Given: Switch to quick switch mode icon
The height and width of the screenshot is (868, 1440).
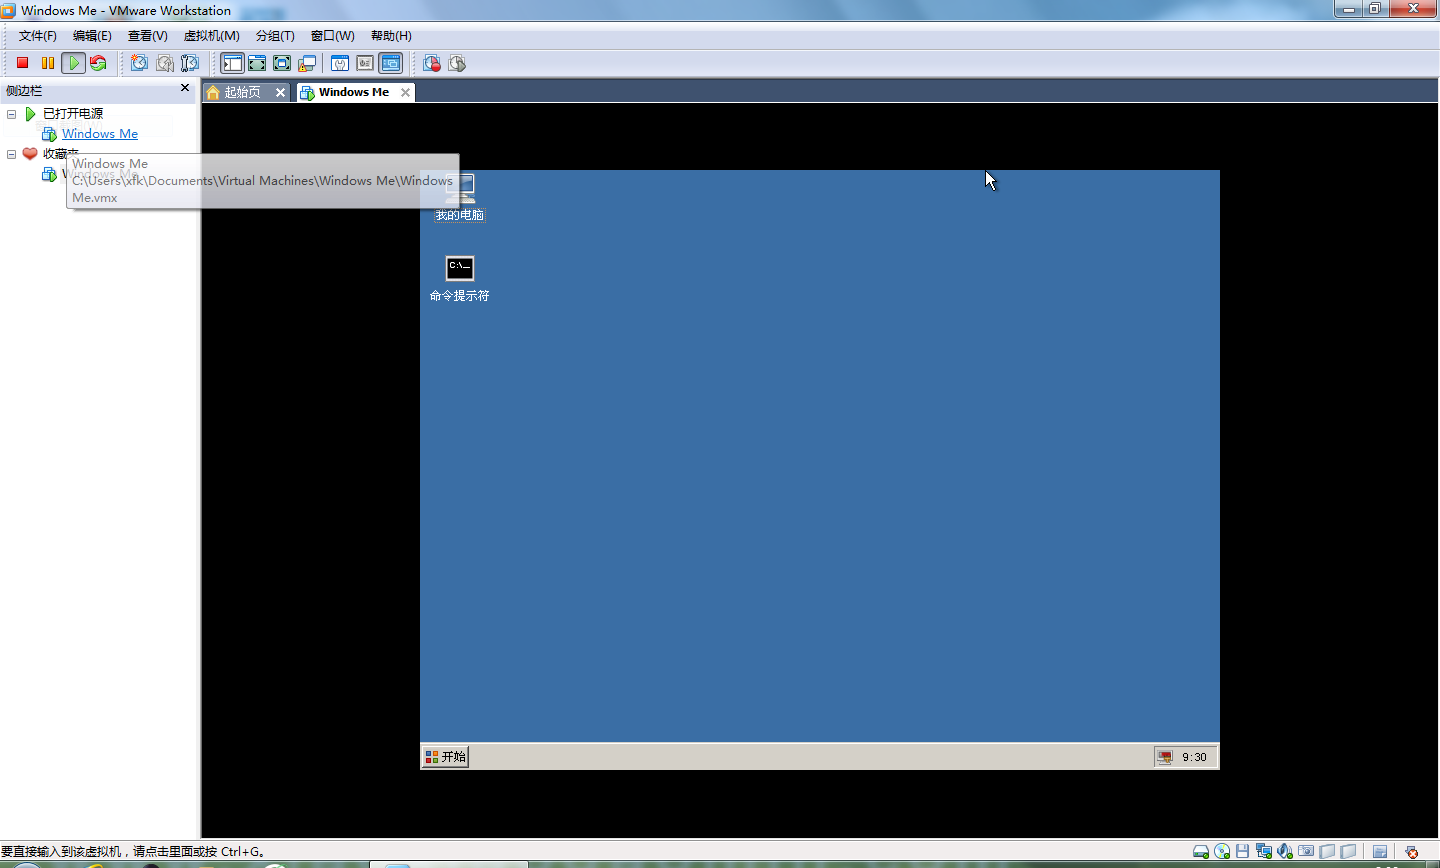Looking at the screenshot, I should tap(257, 63).
